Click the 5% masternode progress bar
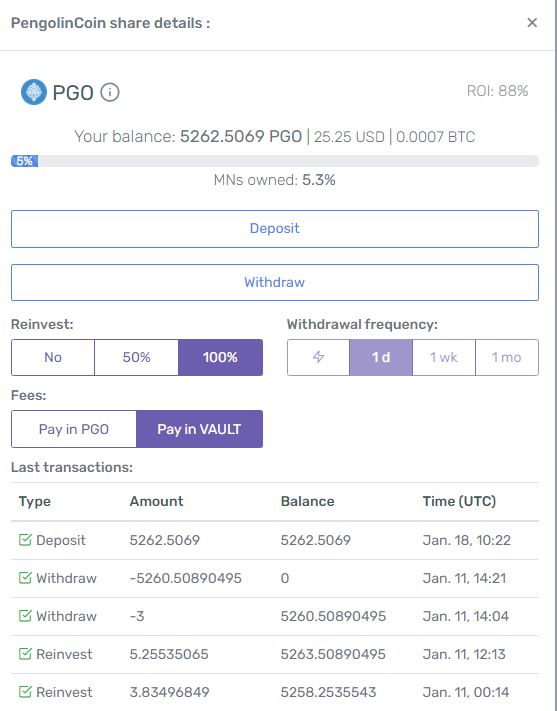 click(275, 161)
